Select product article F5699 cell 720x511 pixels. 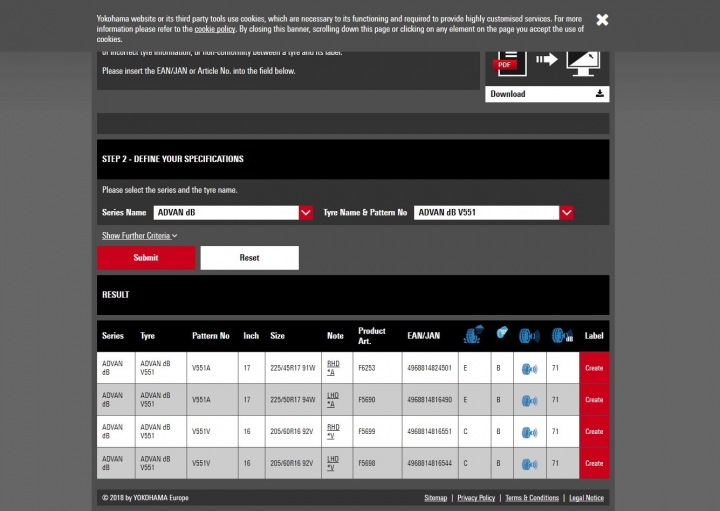pos(377,431)
